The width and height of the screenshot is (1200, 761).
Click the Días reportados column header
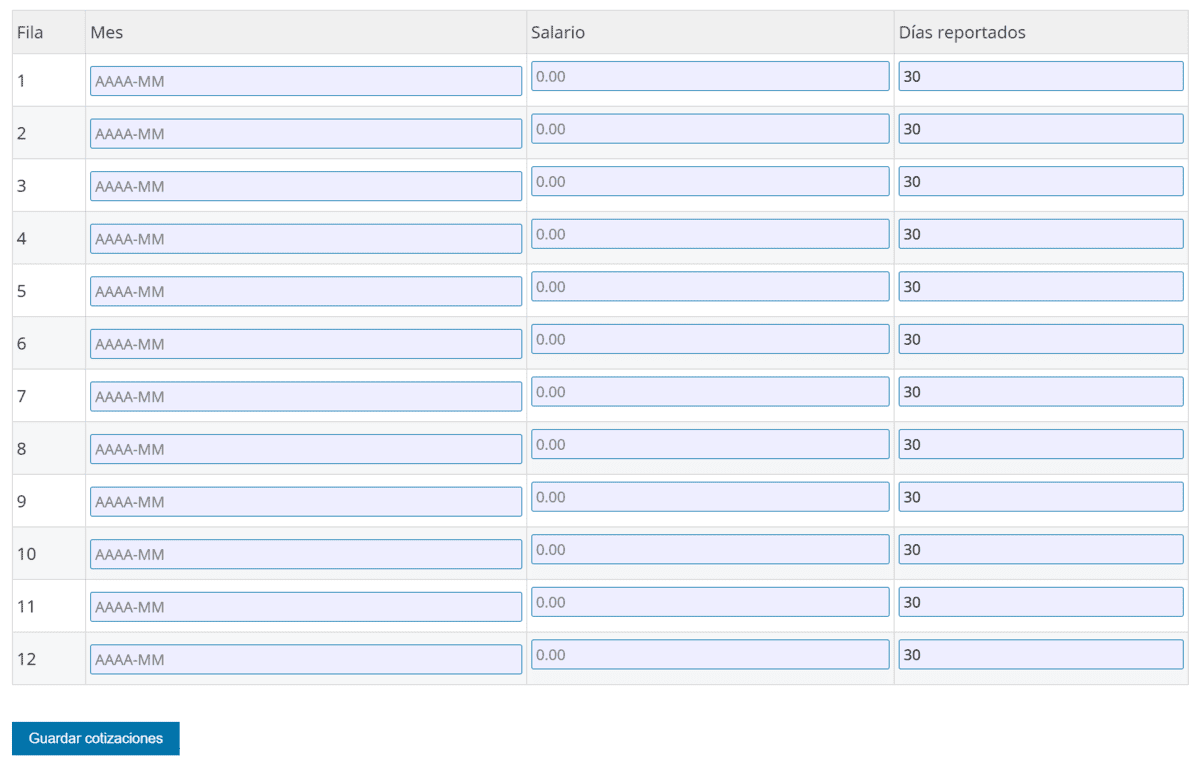coord(962,33)
